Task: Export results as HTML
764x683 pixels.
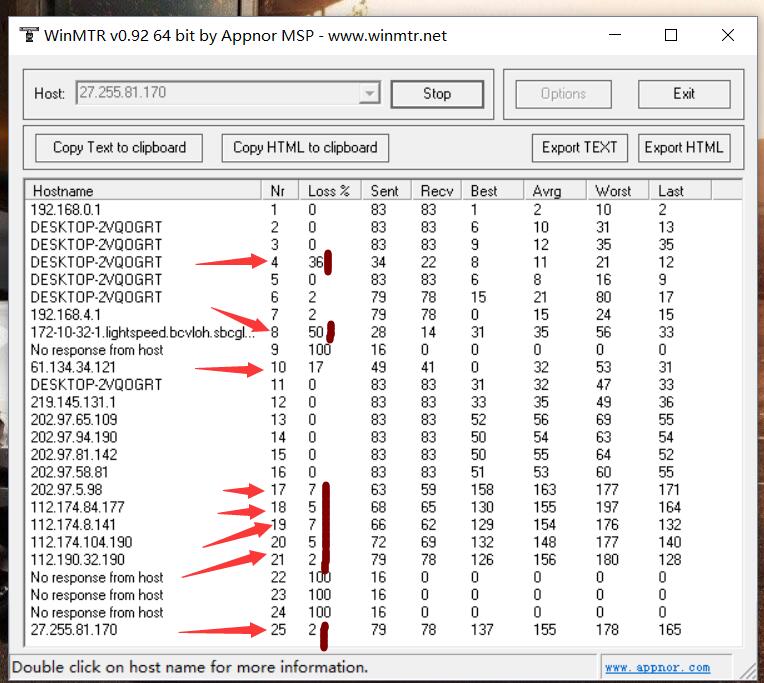Action: pos(684,148)
